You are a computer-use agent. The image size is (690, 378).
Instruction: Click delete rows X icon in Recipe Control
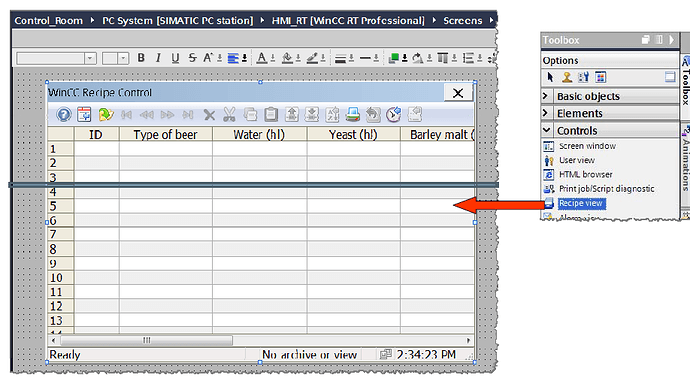tap(209, 115)
